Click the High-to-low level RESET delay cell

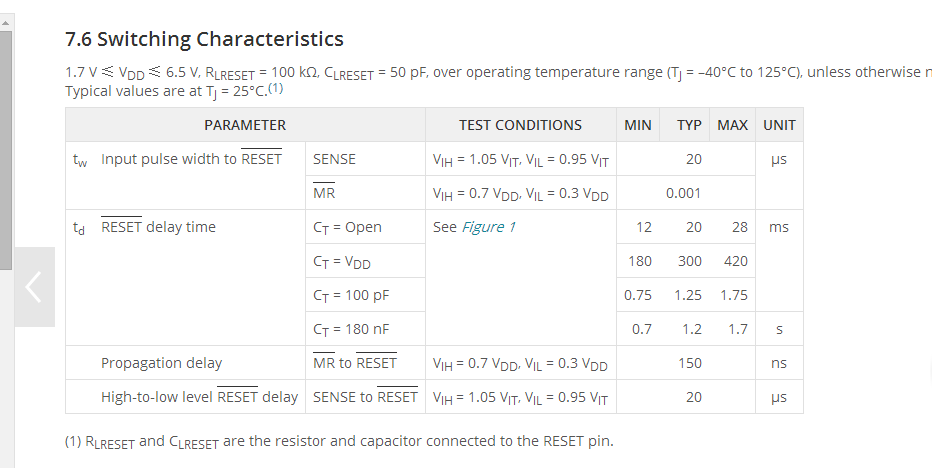(199, 397)
